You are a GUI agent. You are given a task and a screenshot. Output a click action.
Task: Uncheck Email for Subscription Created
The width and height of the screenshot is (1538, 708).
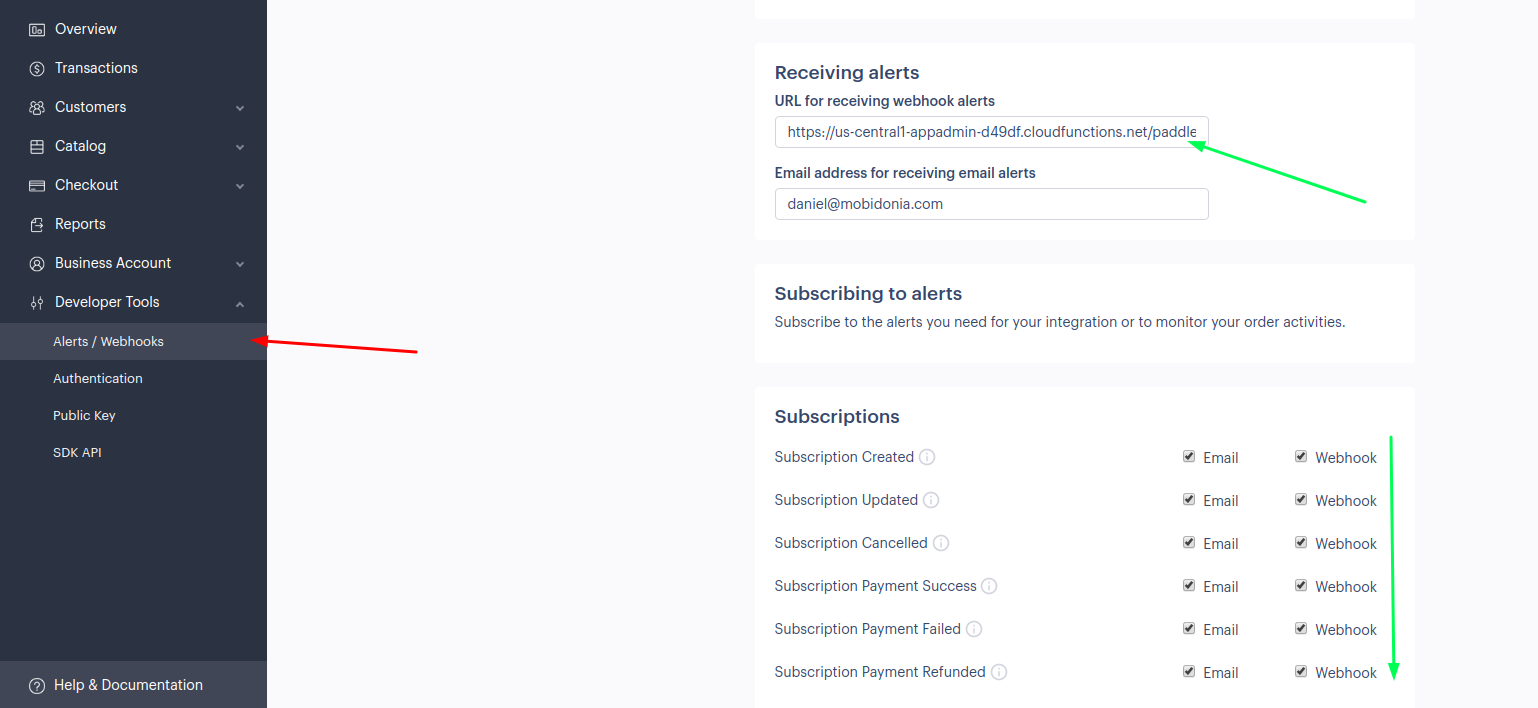coord(1189,456)
